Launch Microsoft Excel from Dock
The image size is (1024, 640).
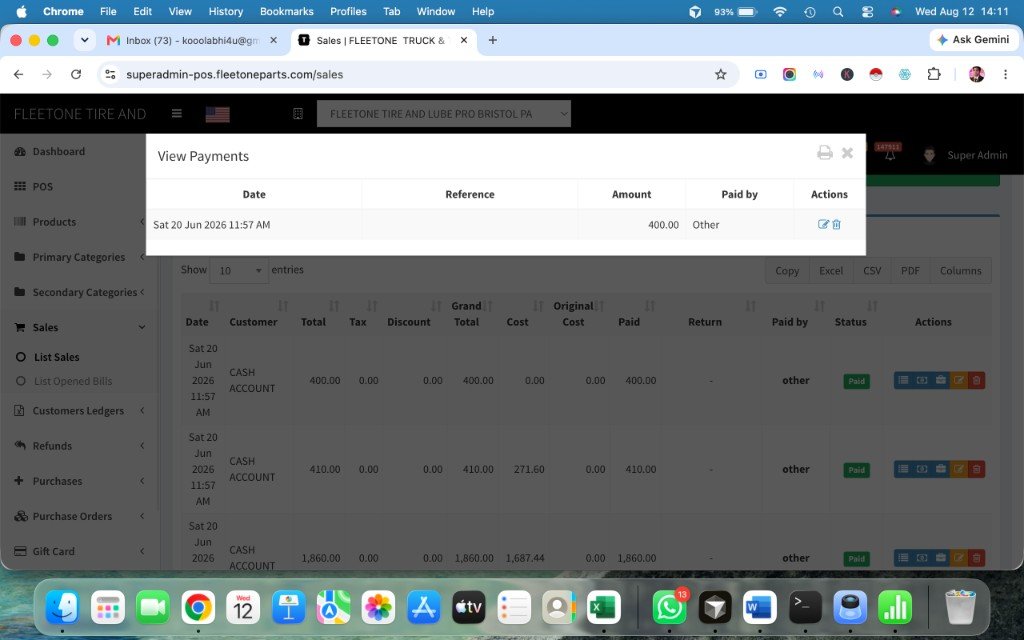(x=603, y=608)
